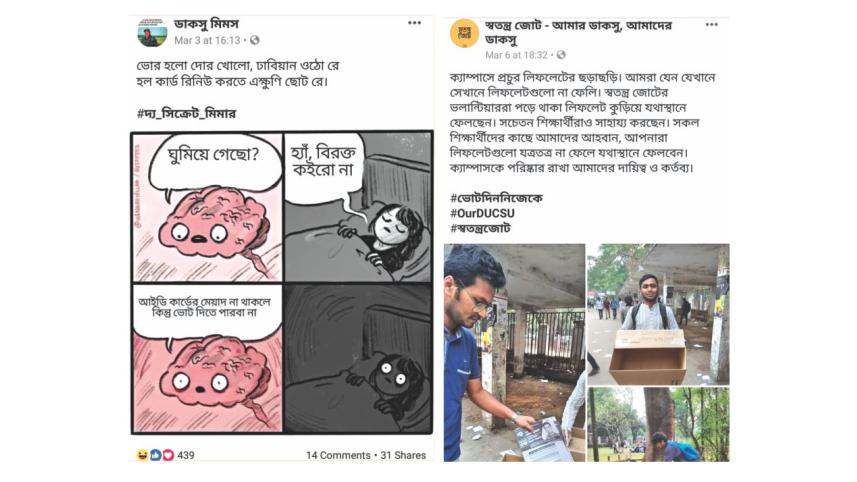
Task: Click the globe privacy icon beside Mar 3 timestamp
Action: (255, 40)
